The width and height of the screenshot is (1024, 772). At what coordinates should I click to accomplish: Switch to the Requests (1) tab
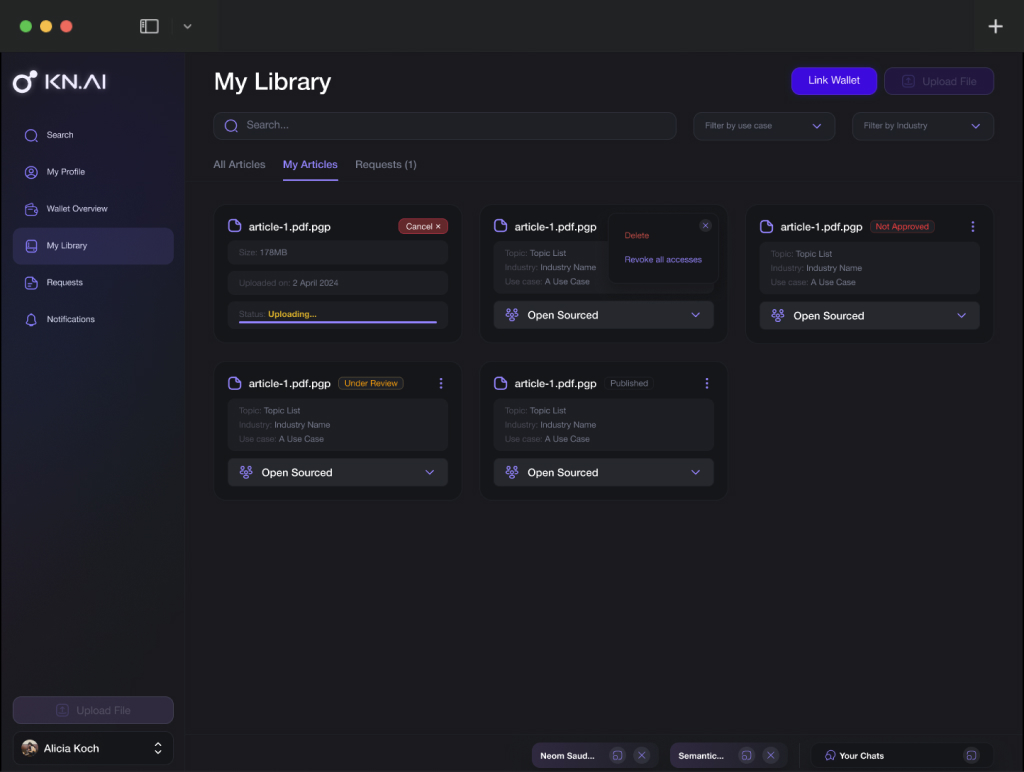point(385,165)
